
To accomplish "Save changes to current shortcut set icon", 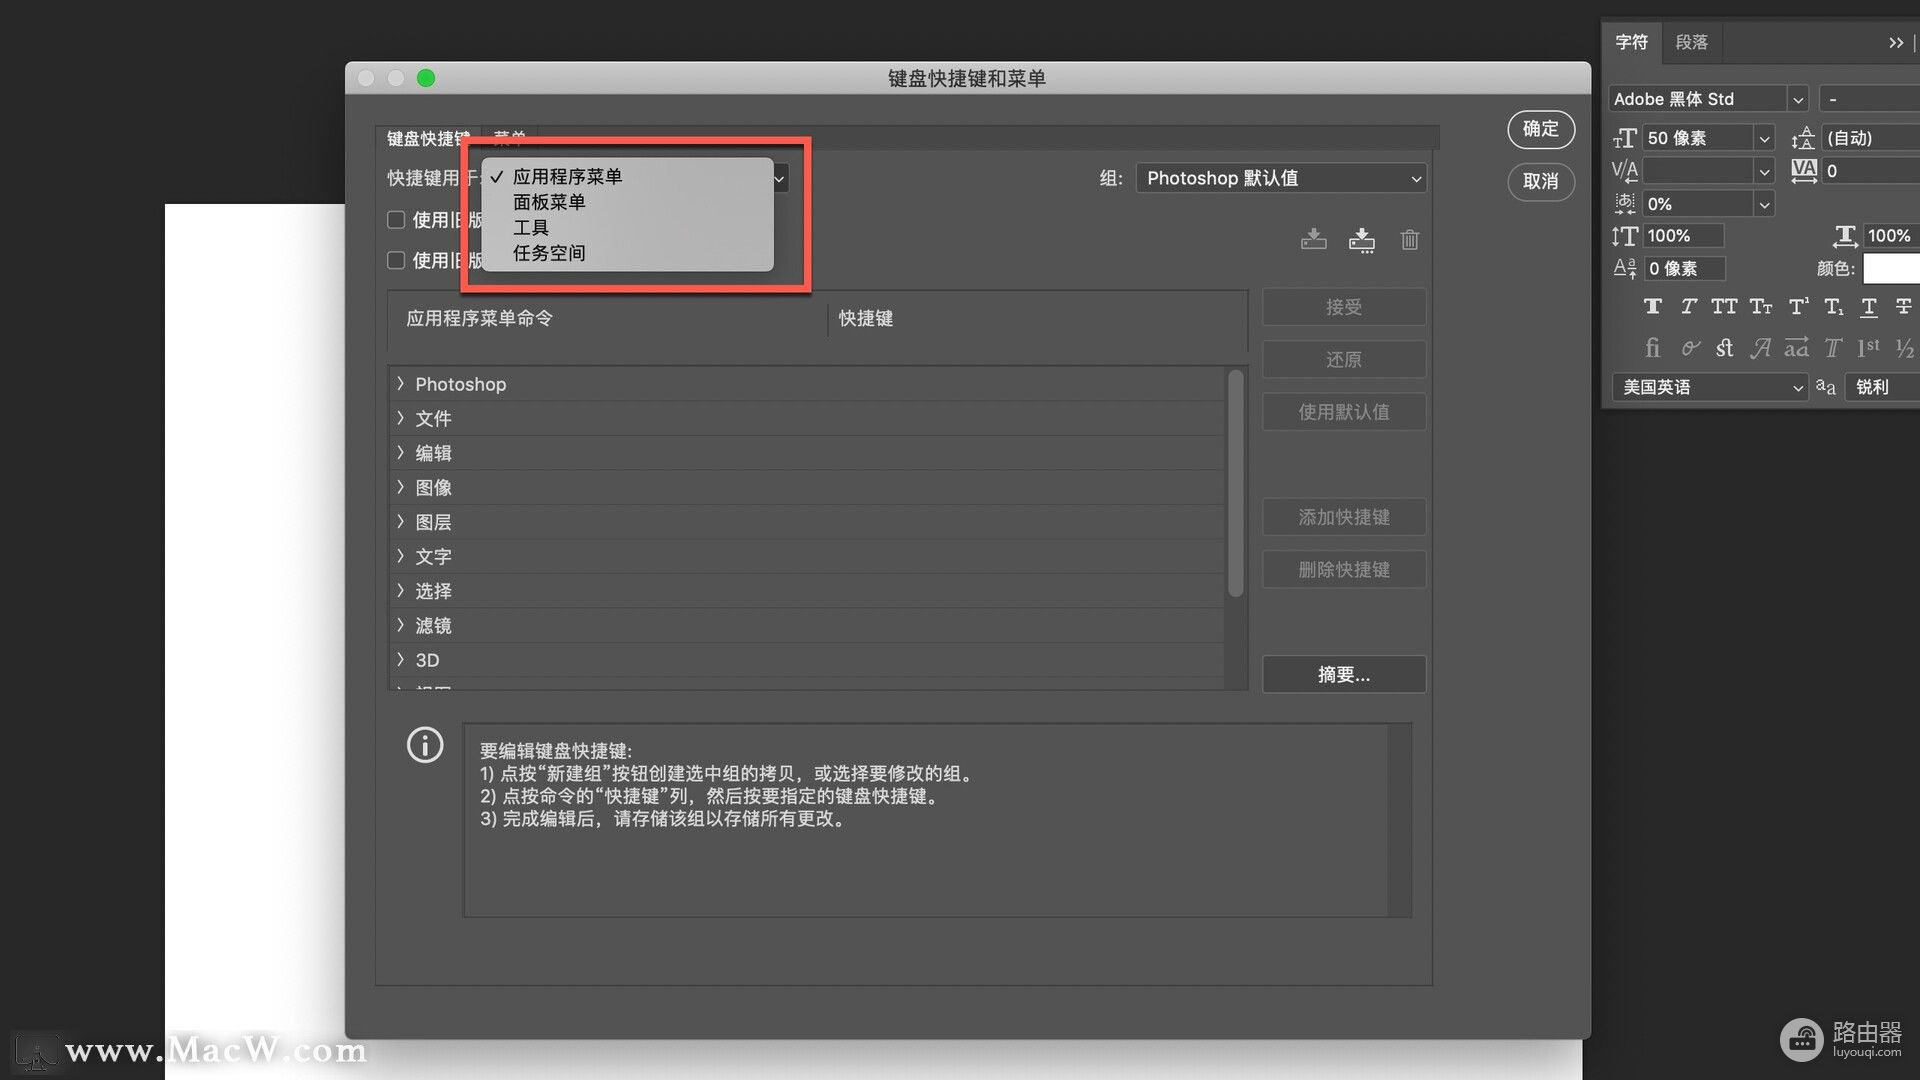I will pyautogui.click(x=1313, y=239).
